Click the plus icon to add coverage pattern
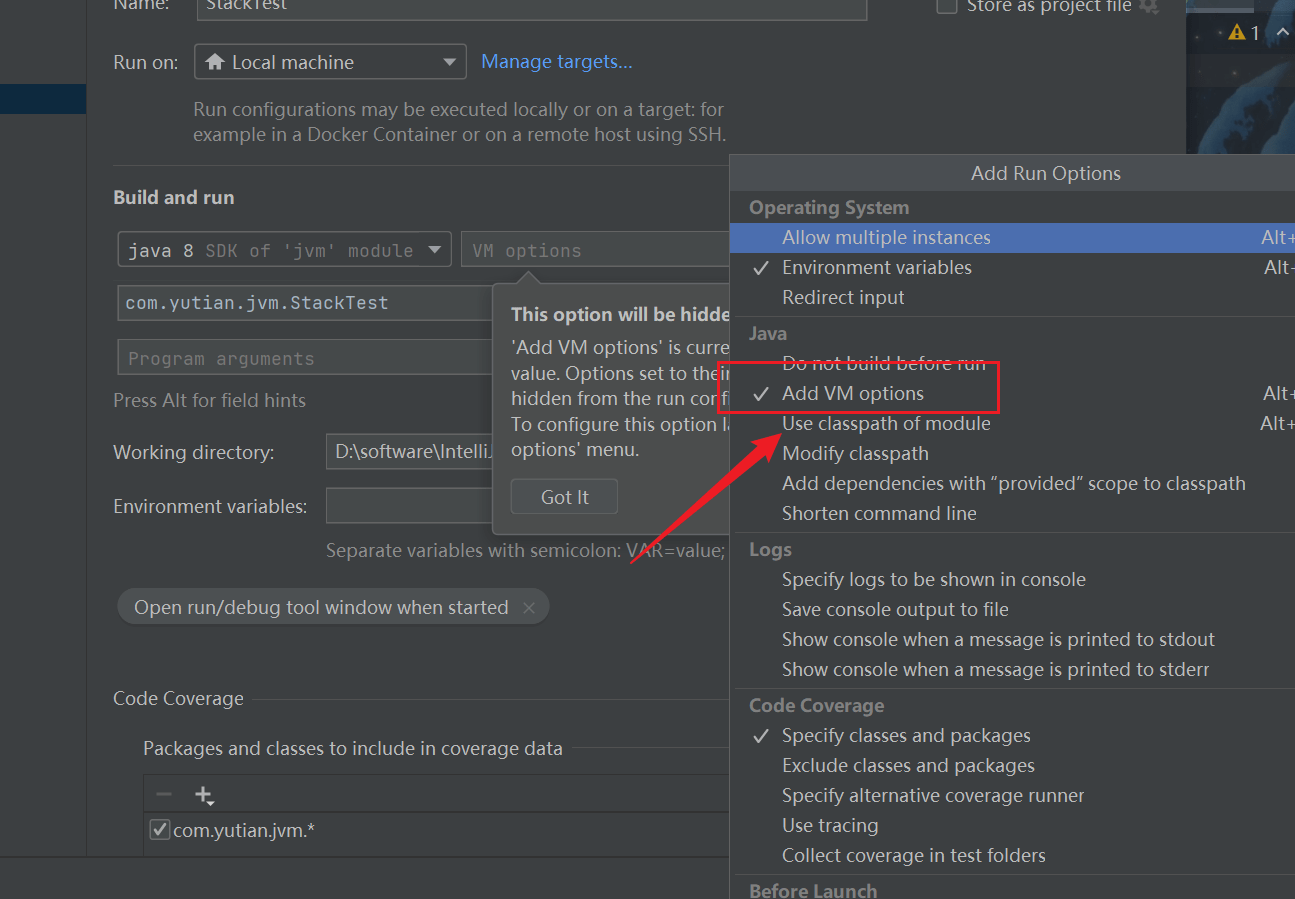The image size is (1295, 899). coord(204,795)
